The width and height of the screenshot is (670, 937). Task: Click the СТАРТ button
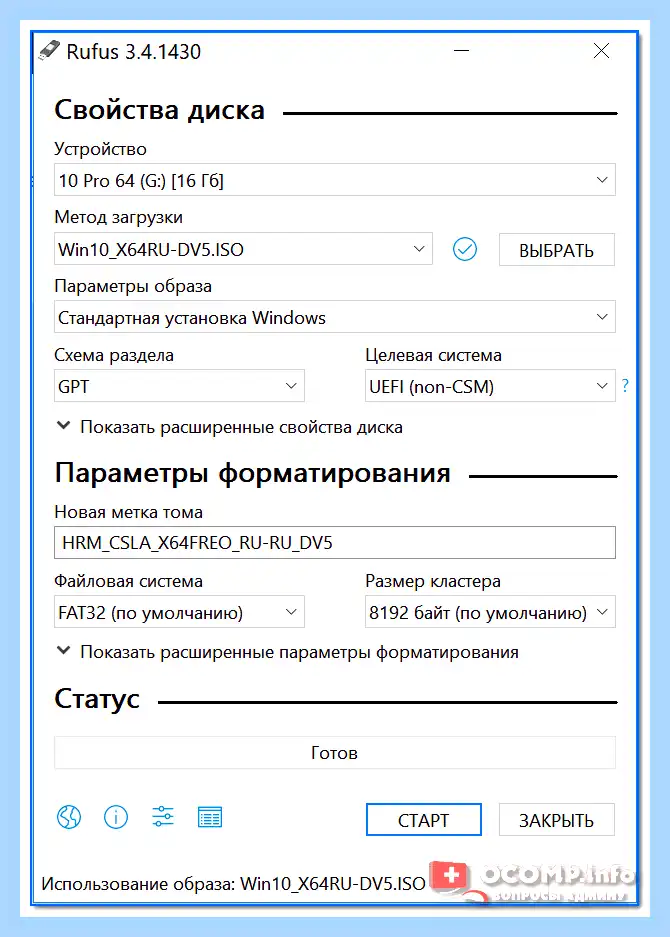click(x=424, y=820)
